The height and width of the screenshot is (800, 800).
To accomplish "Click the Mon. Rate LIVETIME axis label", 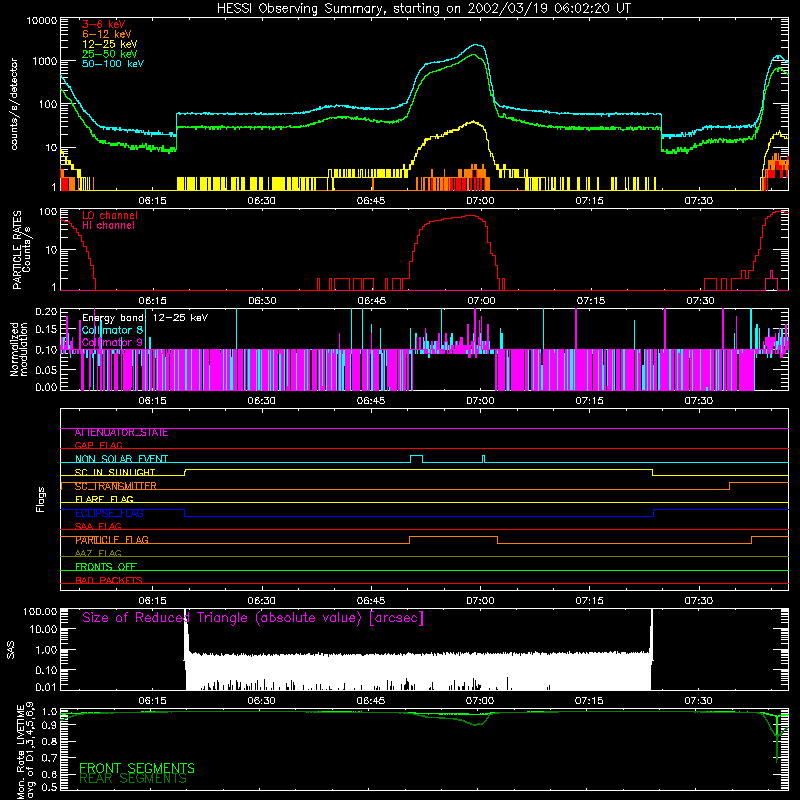I will click(26, 751).
